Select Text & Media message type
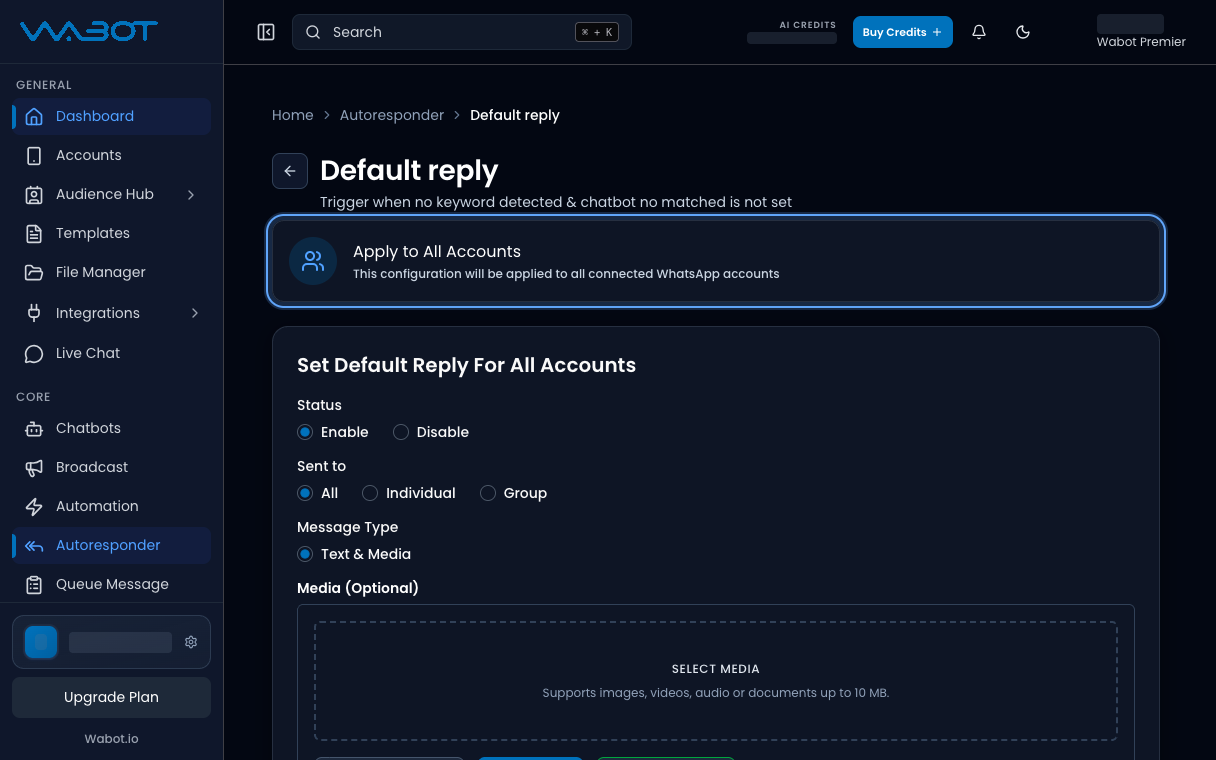 pyautogui.click(x=305, y=554)
